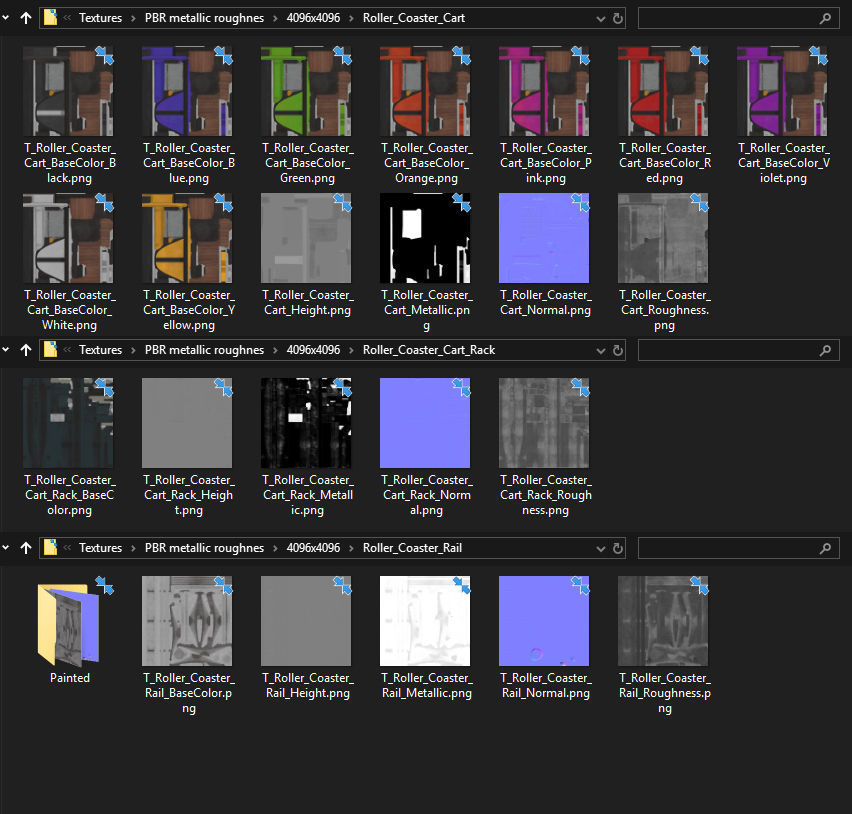Select T_Roller_Coaster_Rail_Metallic.png thumbnail

click(x=425, y=621)
